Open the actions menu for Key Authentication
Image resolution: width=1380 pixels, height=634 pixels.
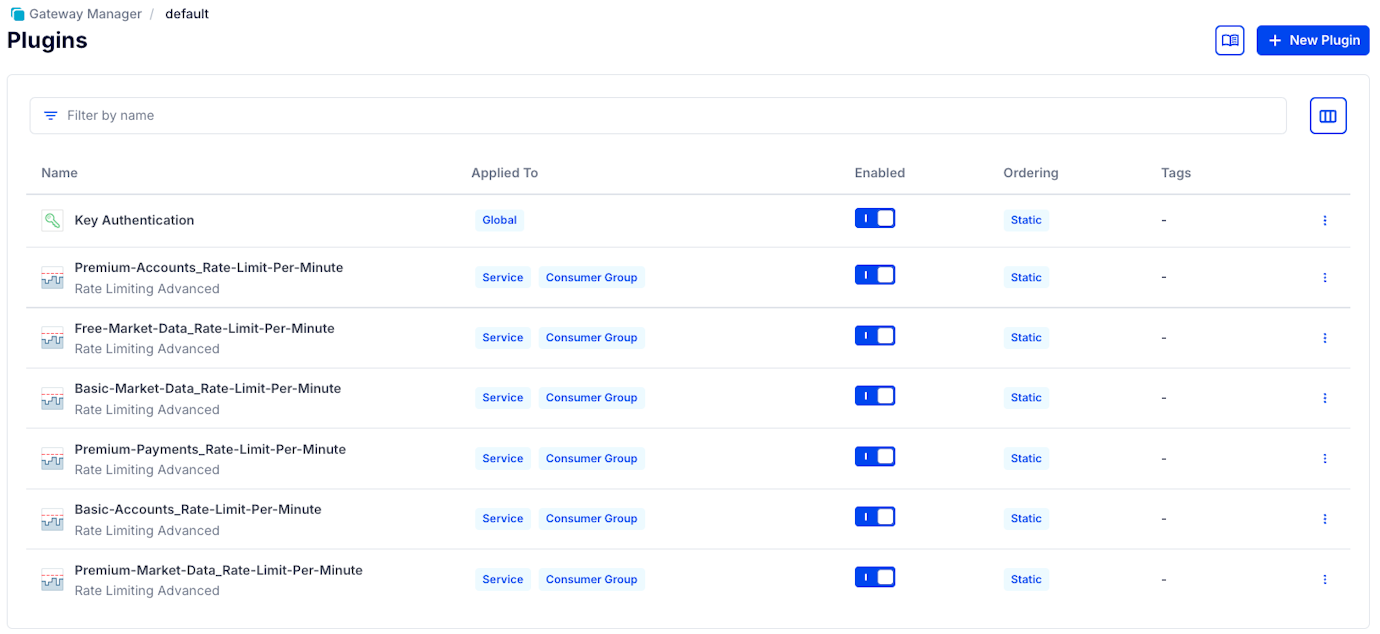pos(1325,219)
